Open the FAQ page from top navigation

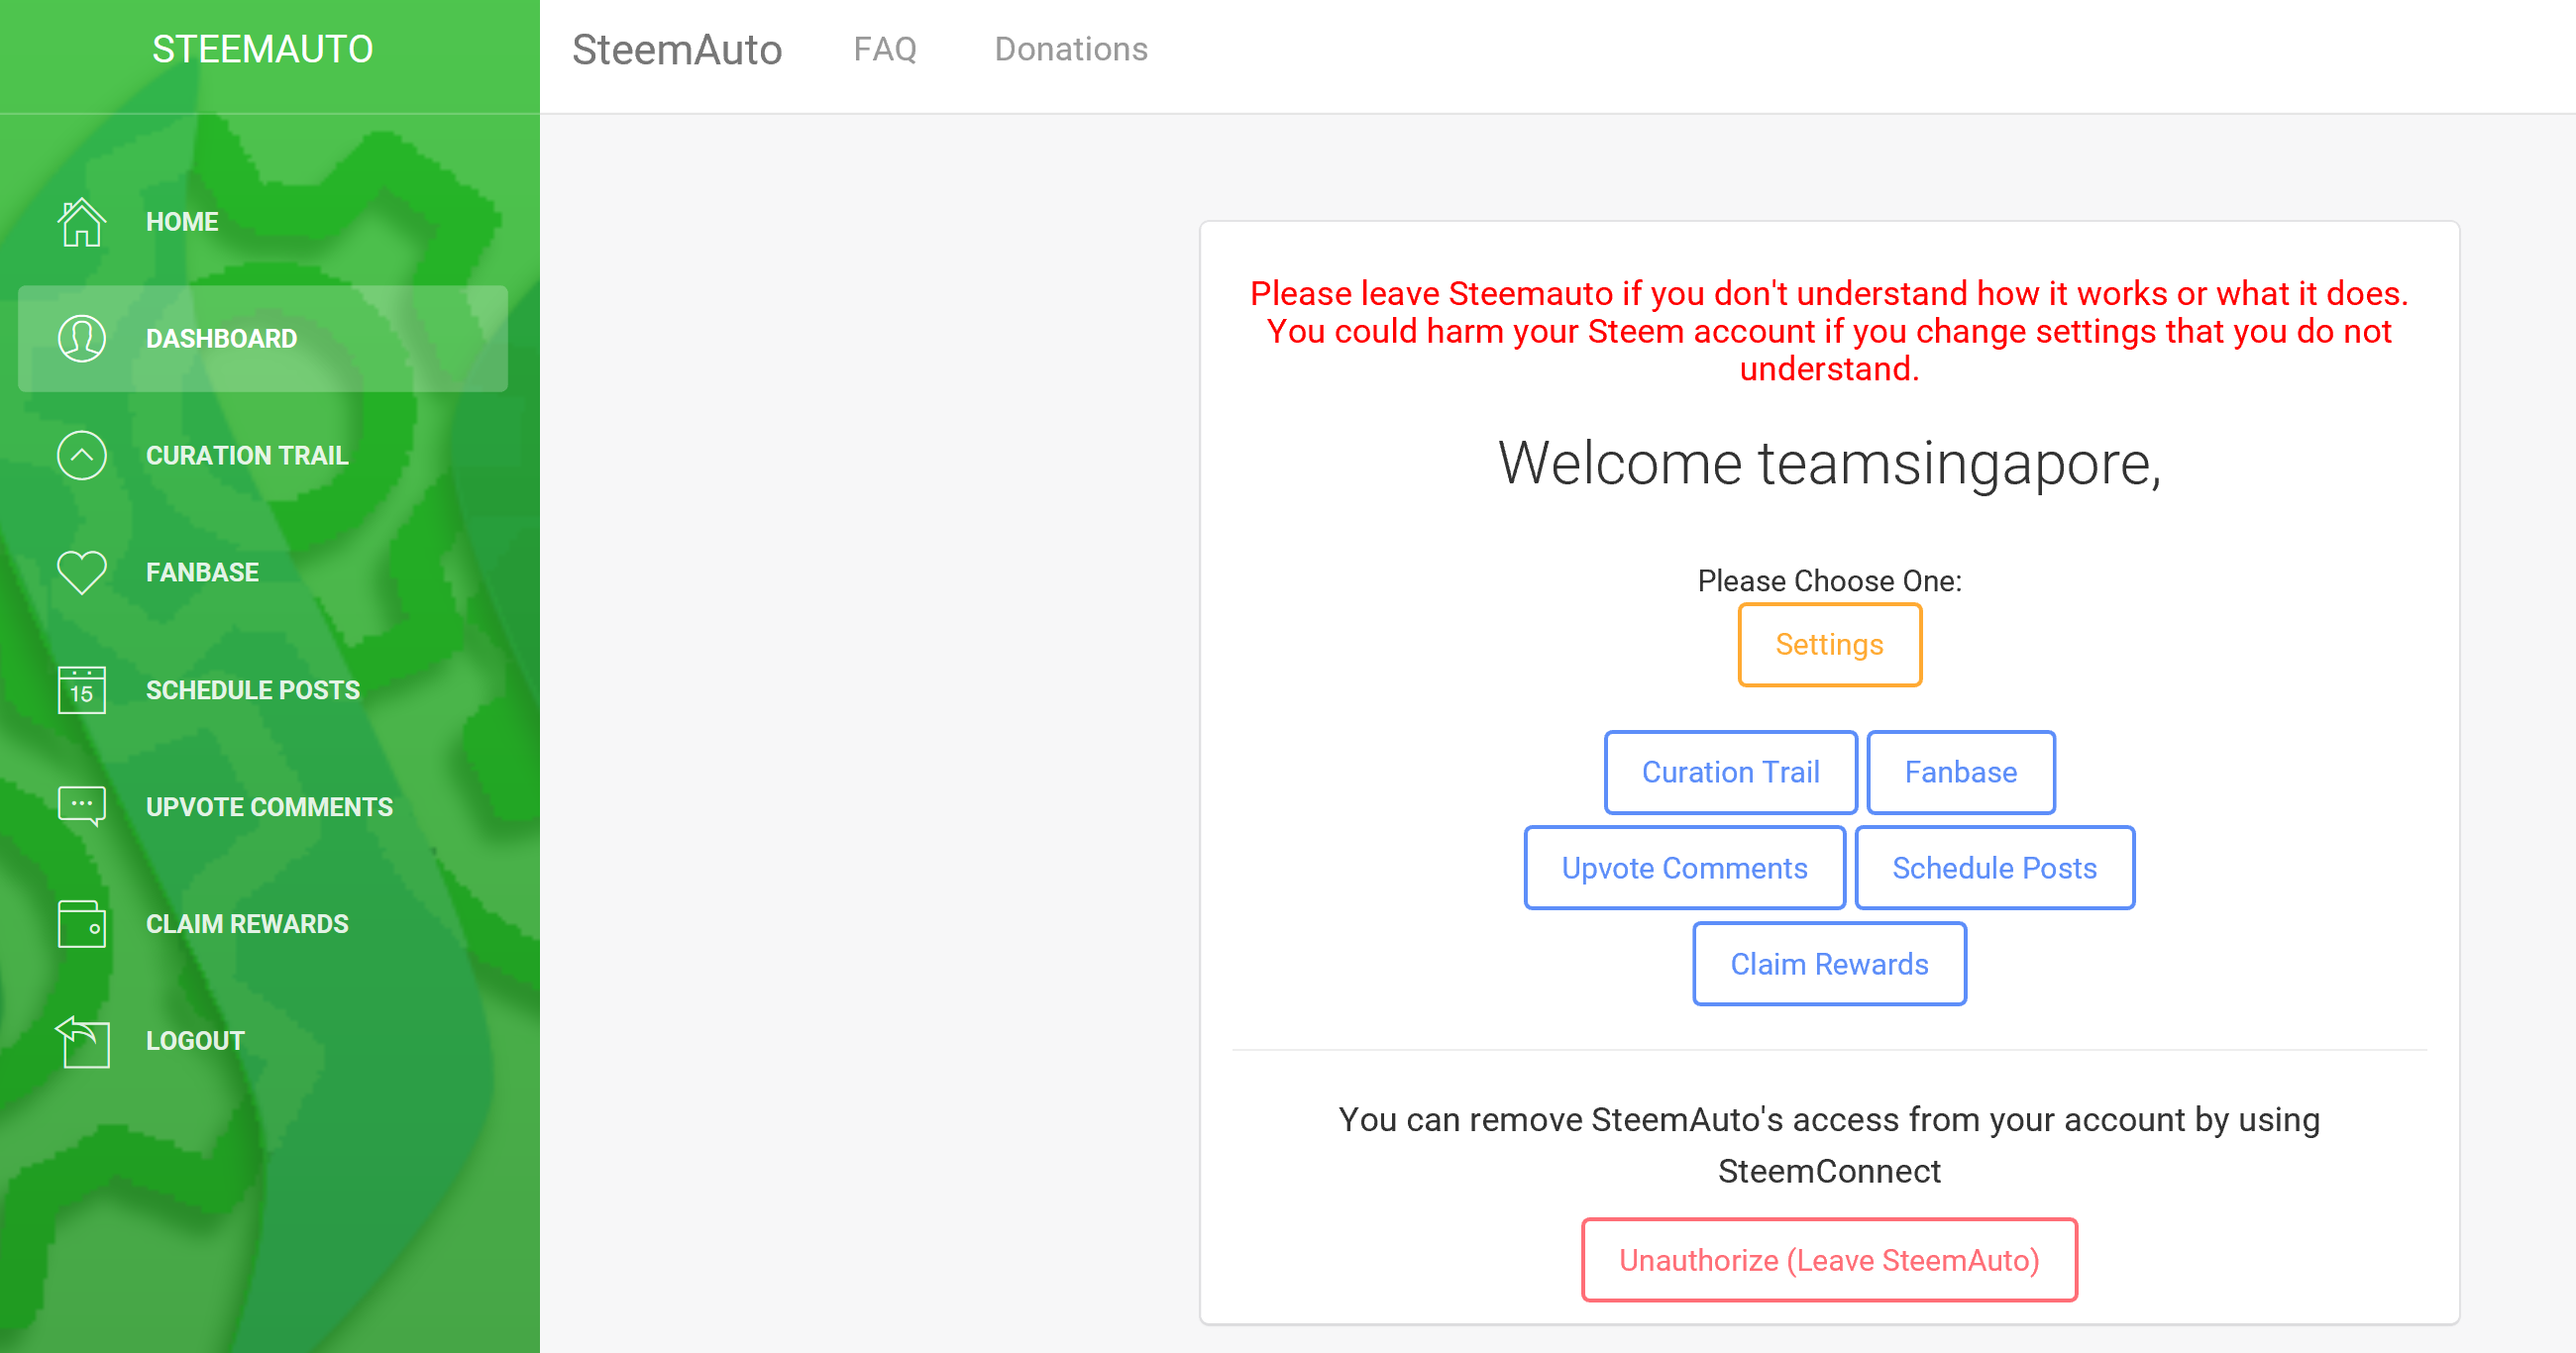[884, 49]
